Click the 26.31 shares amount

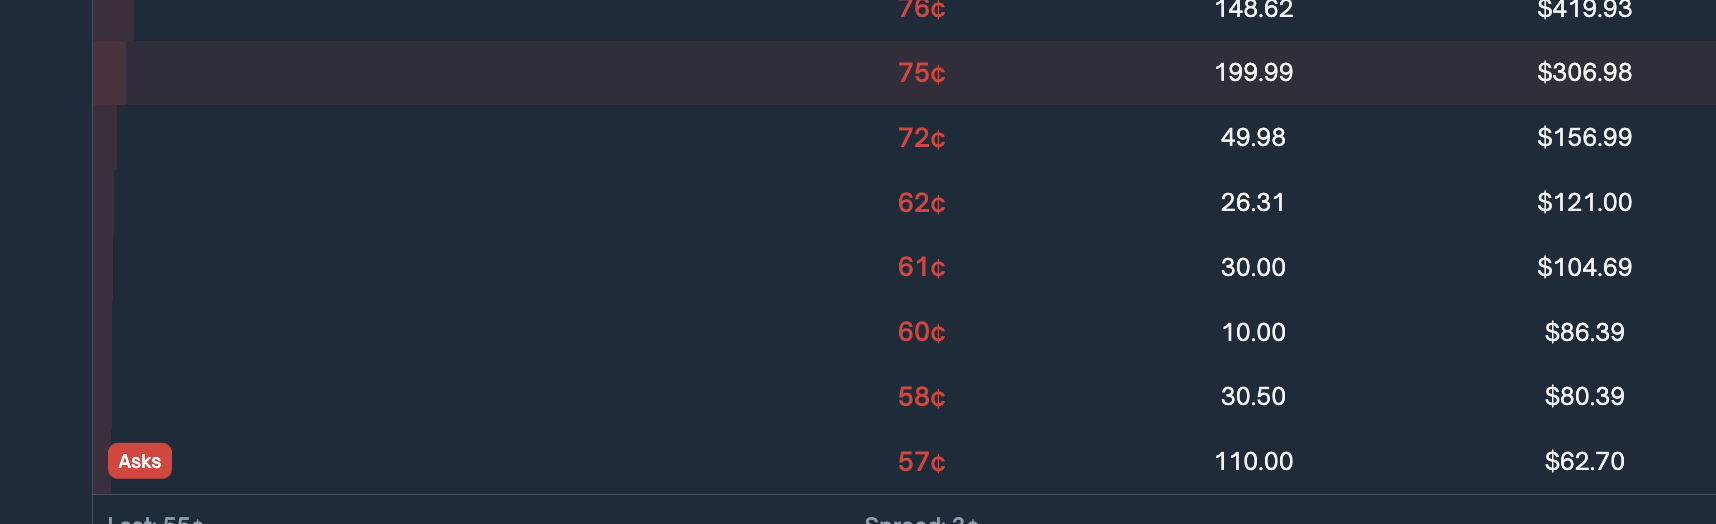pos(1253,203)
